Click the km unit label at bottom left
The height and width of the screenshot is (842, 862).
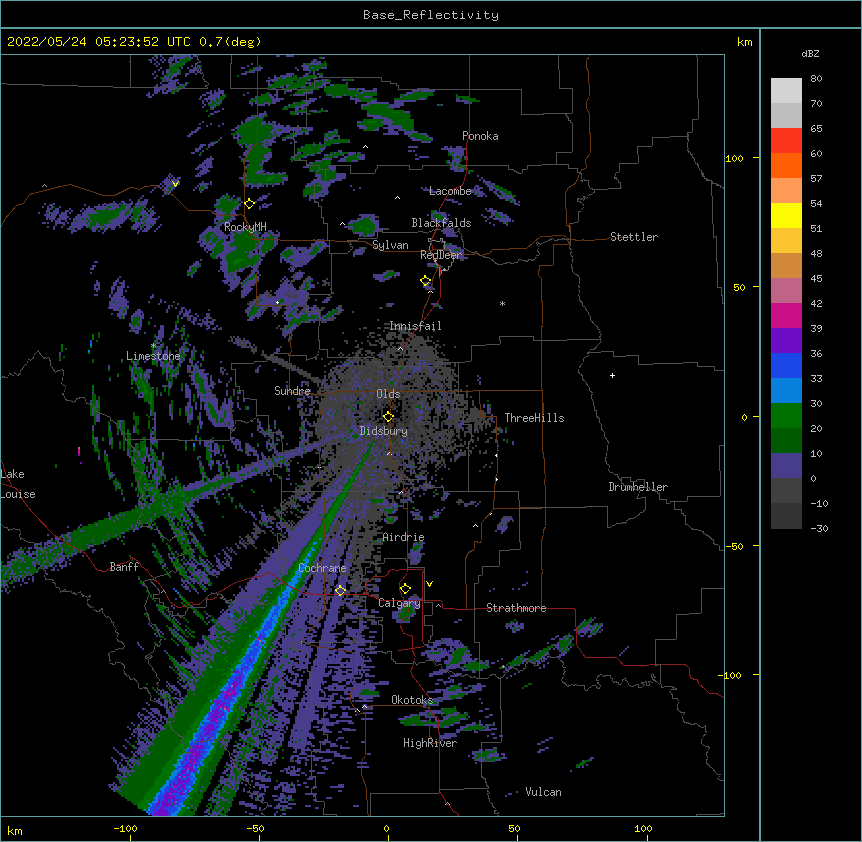point(15,830)
